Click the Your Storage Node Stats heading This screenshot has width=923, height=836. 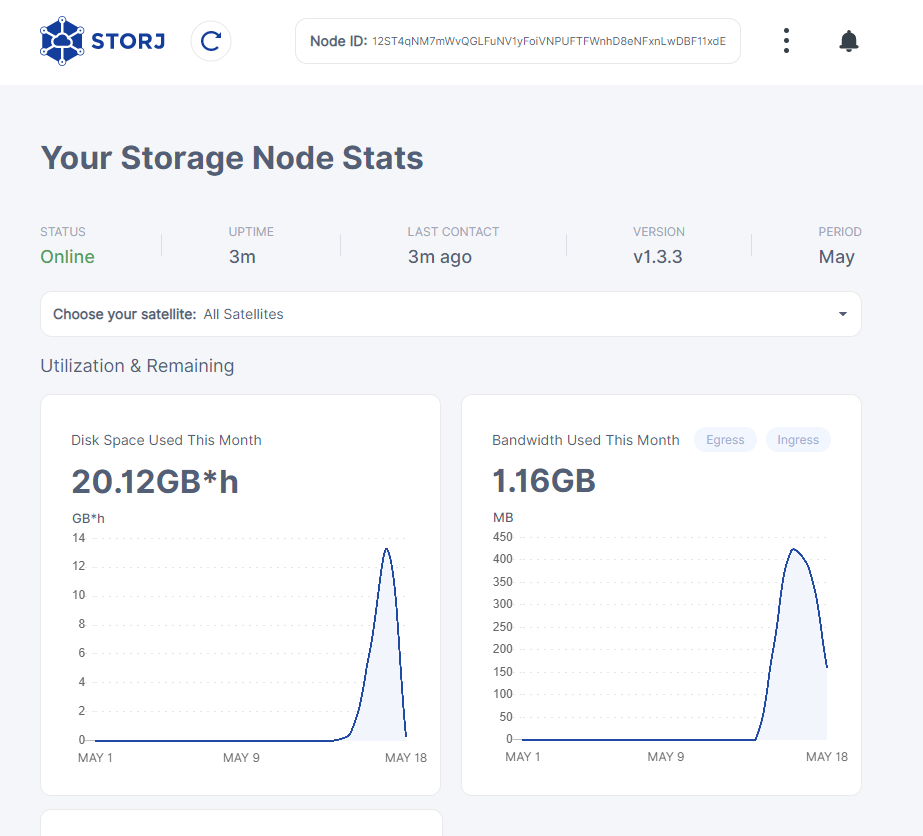[232, 158]
